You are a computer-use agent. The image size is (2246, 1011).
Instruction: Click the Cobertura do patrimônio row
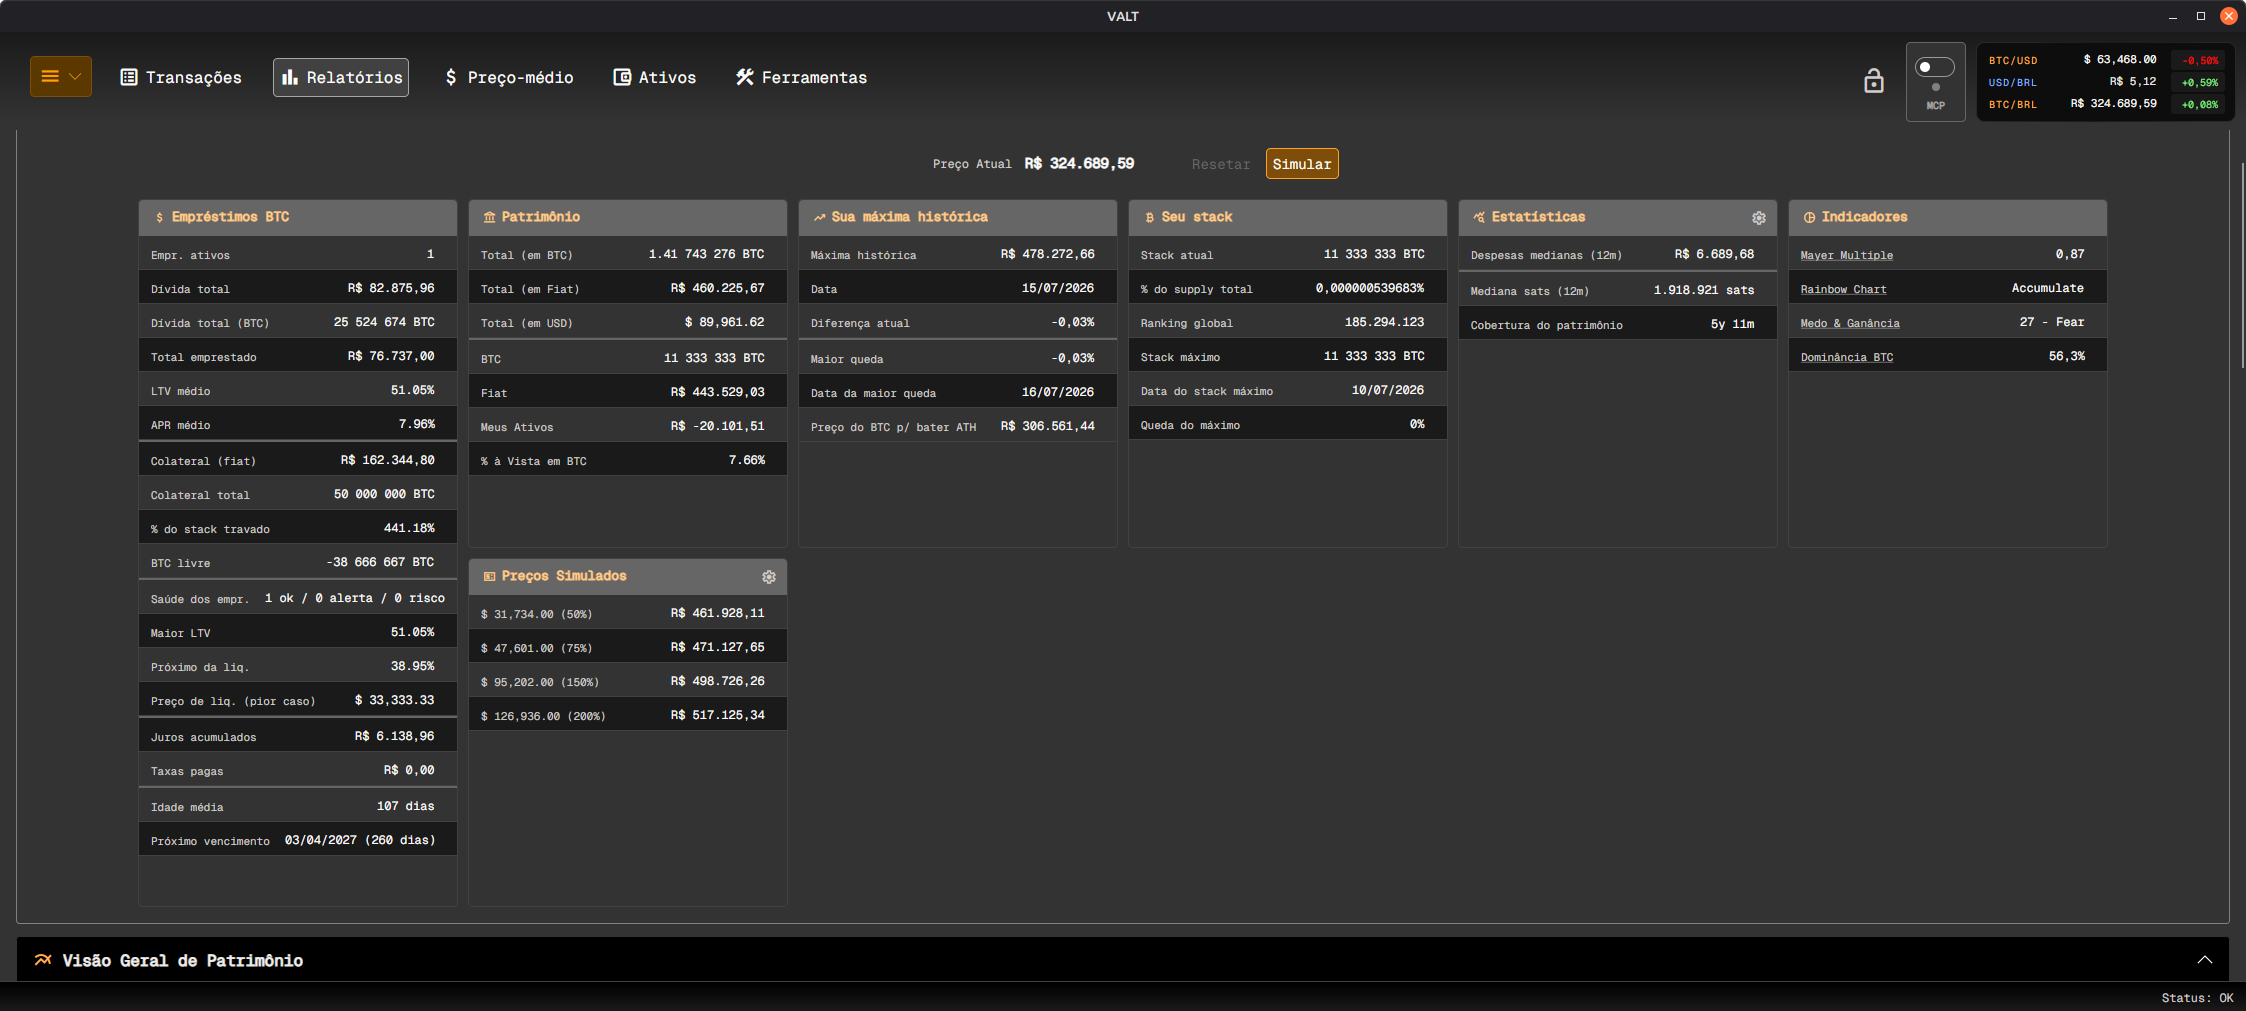tap(1618, 324)
